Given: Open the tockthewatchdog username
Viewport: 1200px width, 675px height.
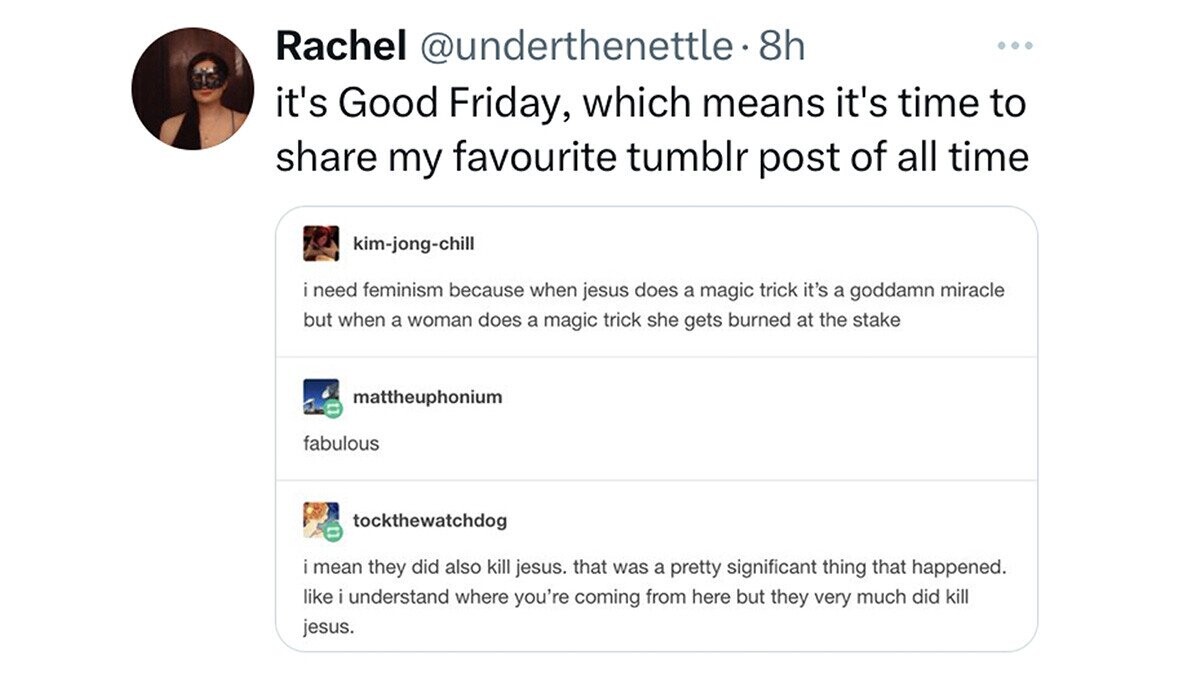Looking at the screenshot, I should click(x=430, y=520).
